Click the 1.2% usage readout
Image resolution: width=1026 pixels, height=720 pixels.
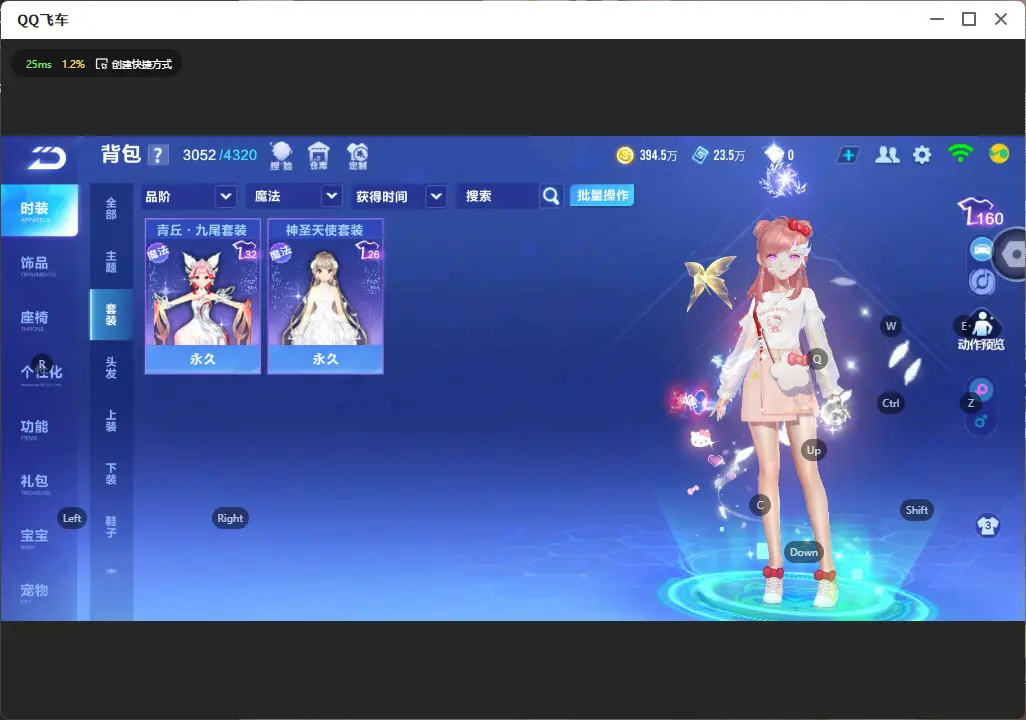click(73, 64)
